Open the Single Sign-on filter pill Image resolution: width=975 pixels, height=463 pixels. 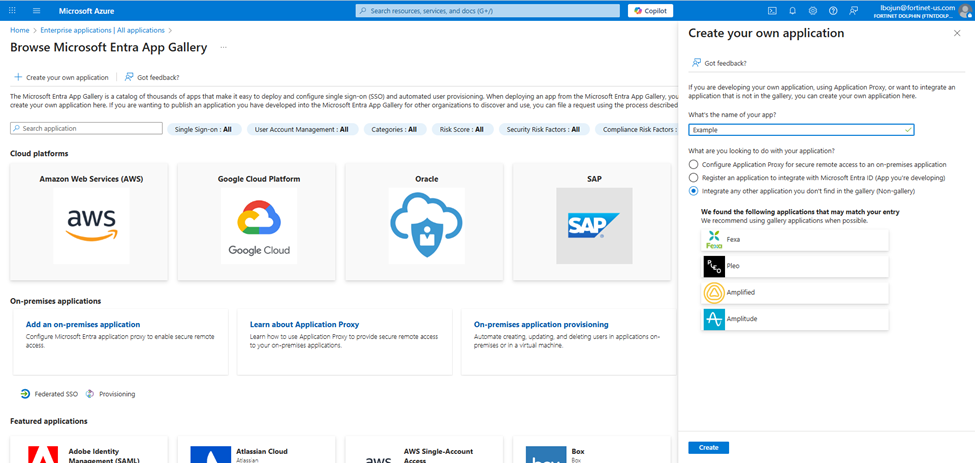coord(203,129)
